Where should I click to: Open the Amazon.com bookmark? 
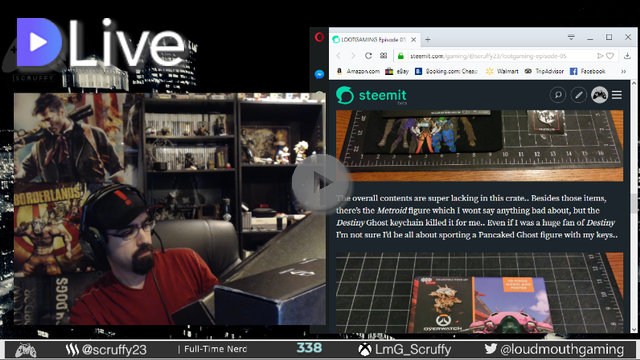pyautogui.click(x=358, y=71)
